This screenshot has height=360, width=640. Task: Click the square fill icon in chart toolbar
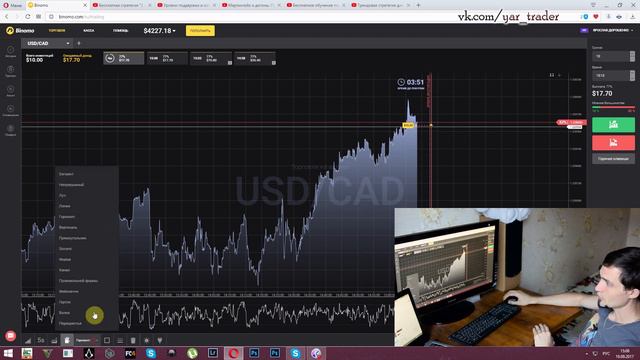point(107,340)
